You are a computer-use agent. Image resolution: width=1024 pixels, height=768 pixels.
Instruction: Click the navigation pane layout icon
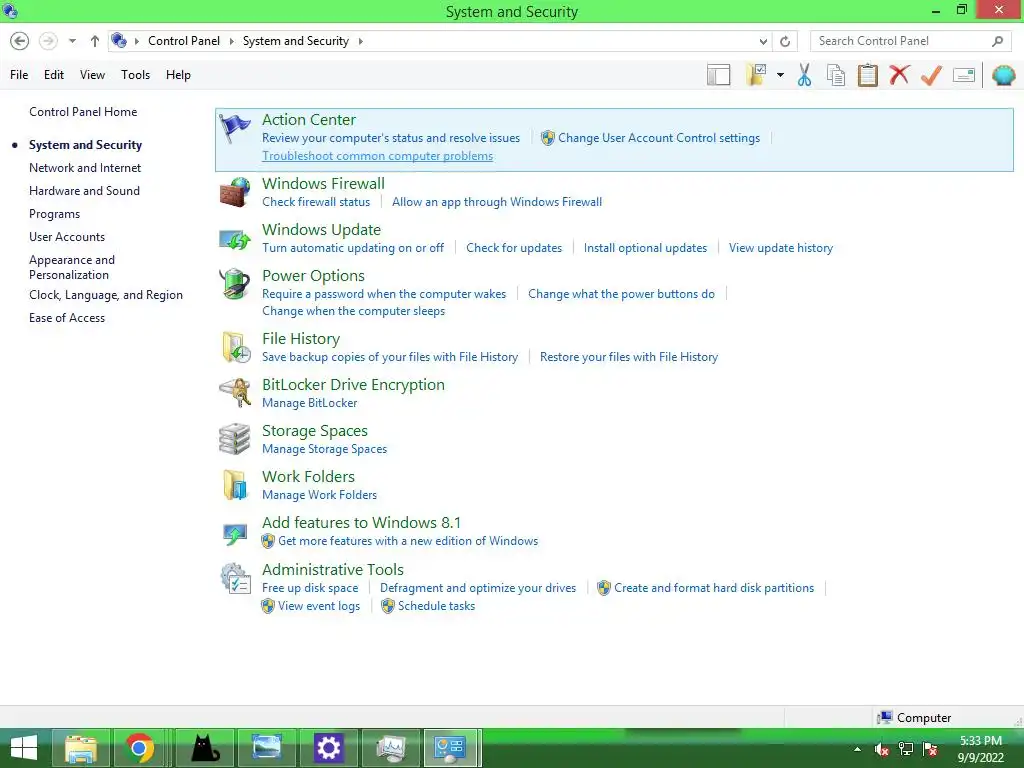[x=718, y=75]
